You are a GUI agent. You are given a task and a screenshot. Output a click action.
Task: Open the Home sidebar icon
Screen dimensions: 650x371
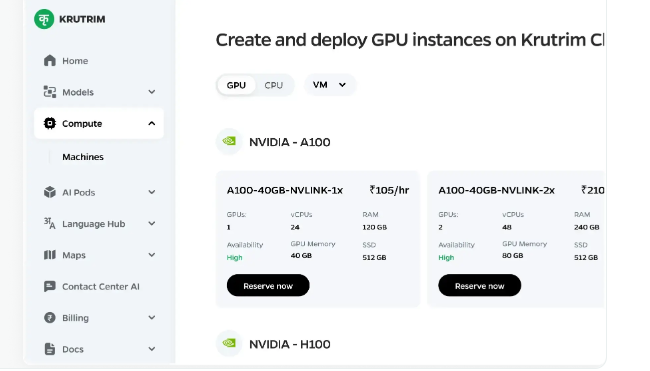point(50,61)
